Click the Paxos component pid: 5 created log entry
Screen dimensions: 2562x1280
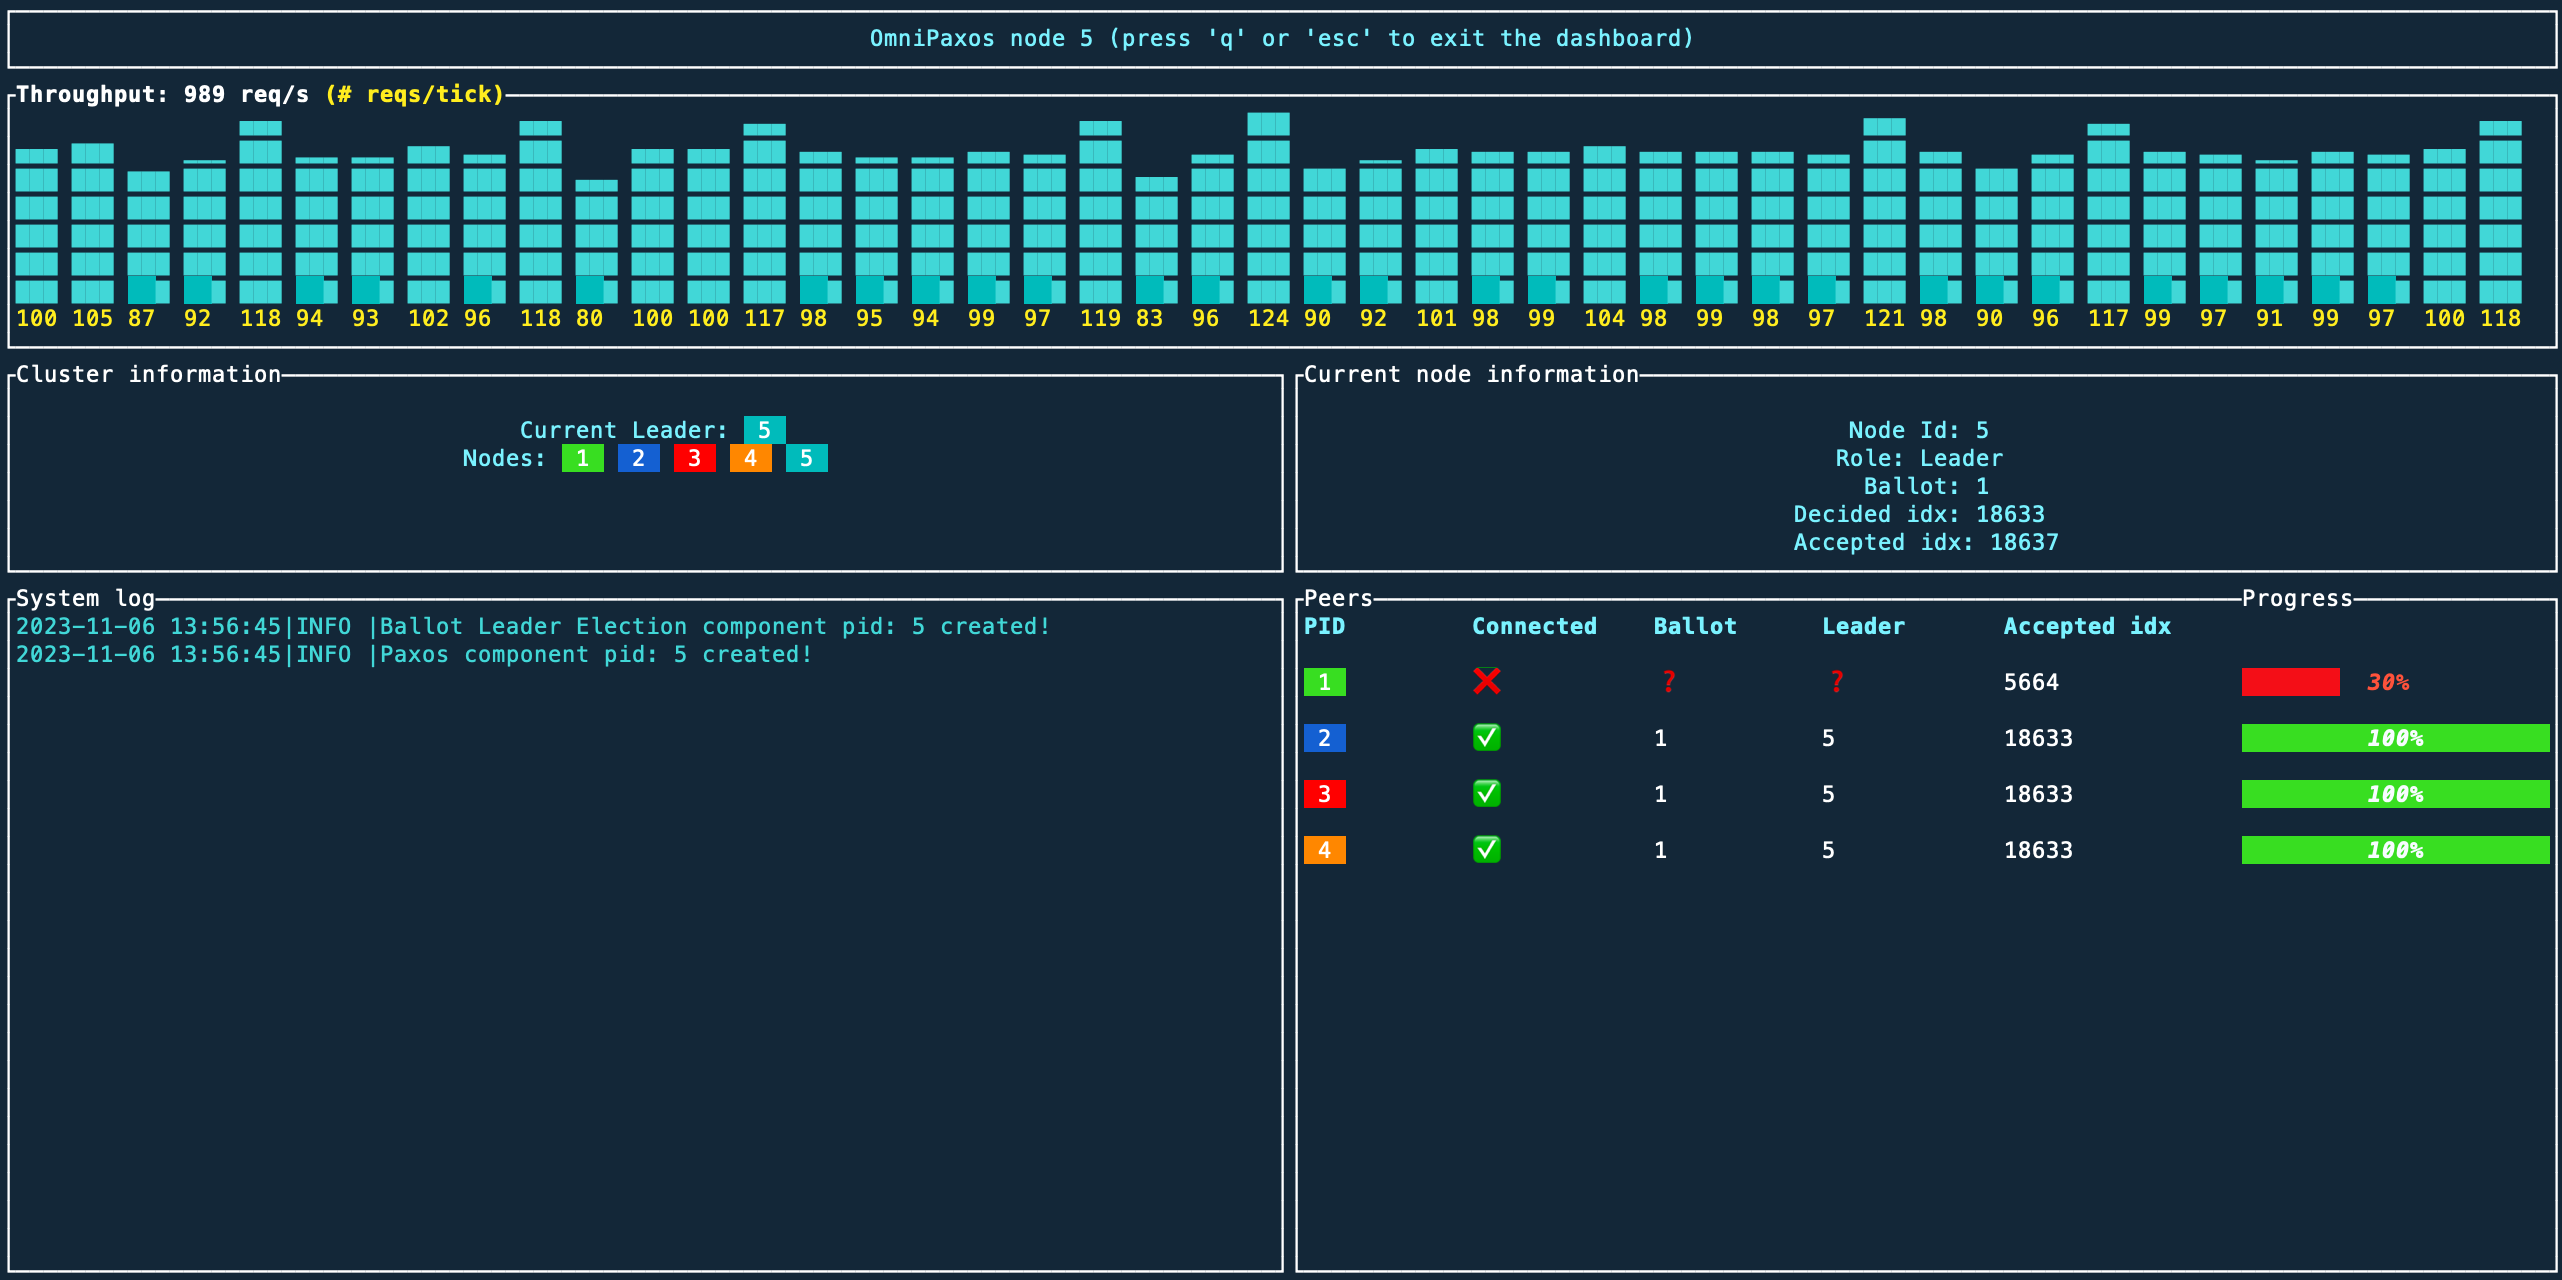415,654
